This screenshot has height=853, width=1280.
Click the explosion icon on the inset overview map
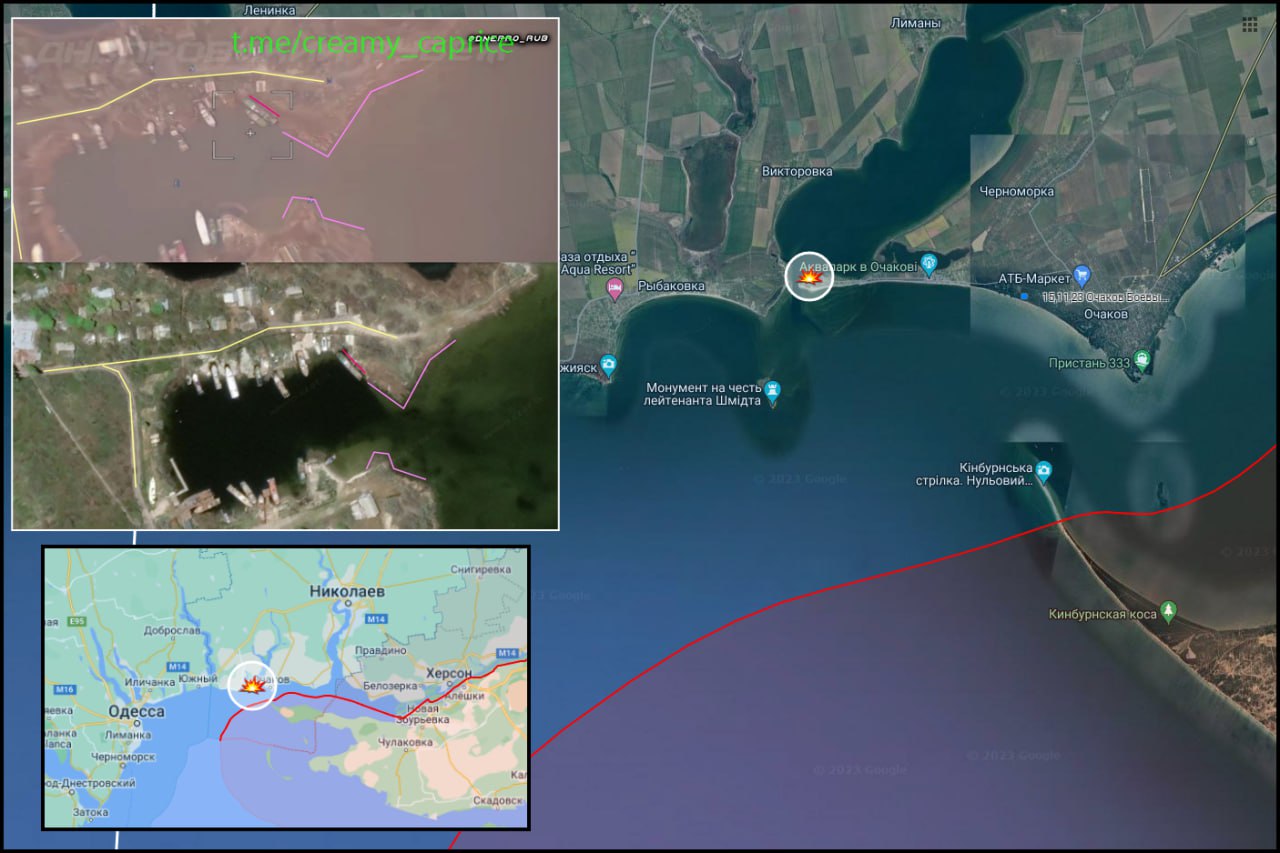tap(252, 686)
